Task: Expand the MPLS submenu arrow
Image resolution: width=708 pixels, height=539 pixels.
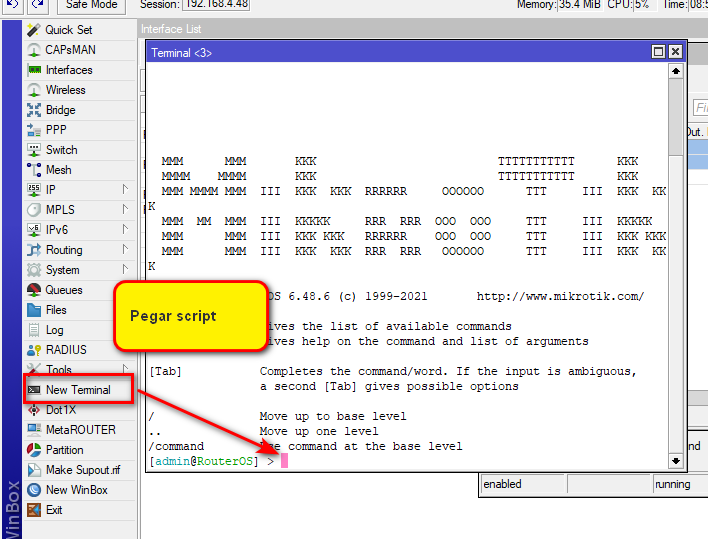Action: 125,209
